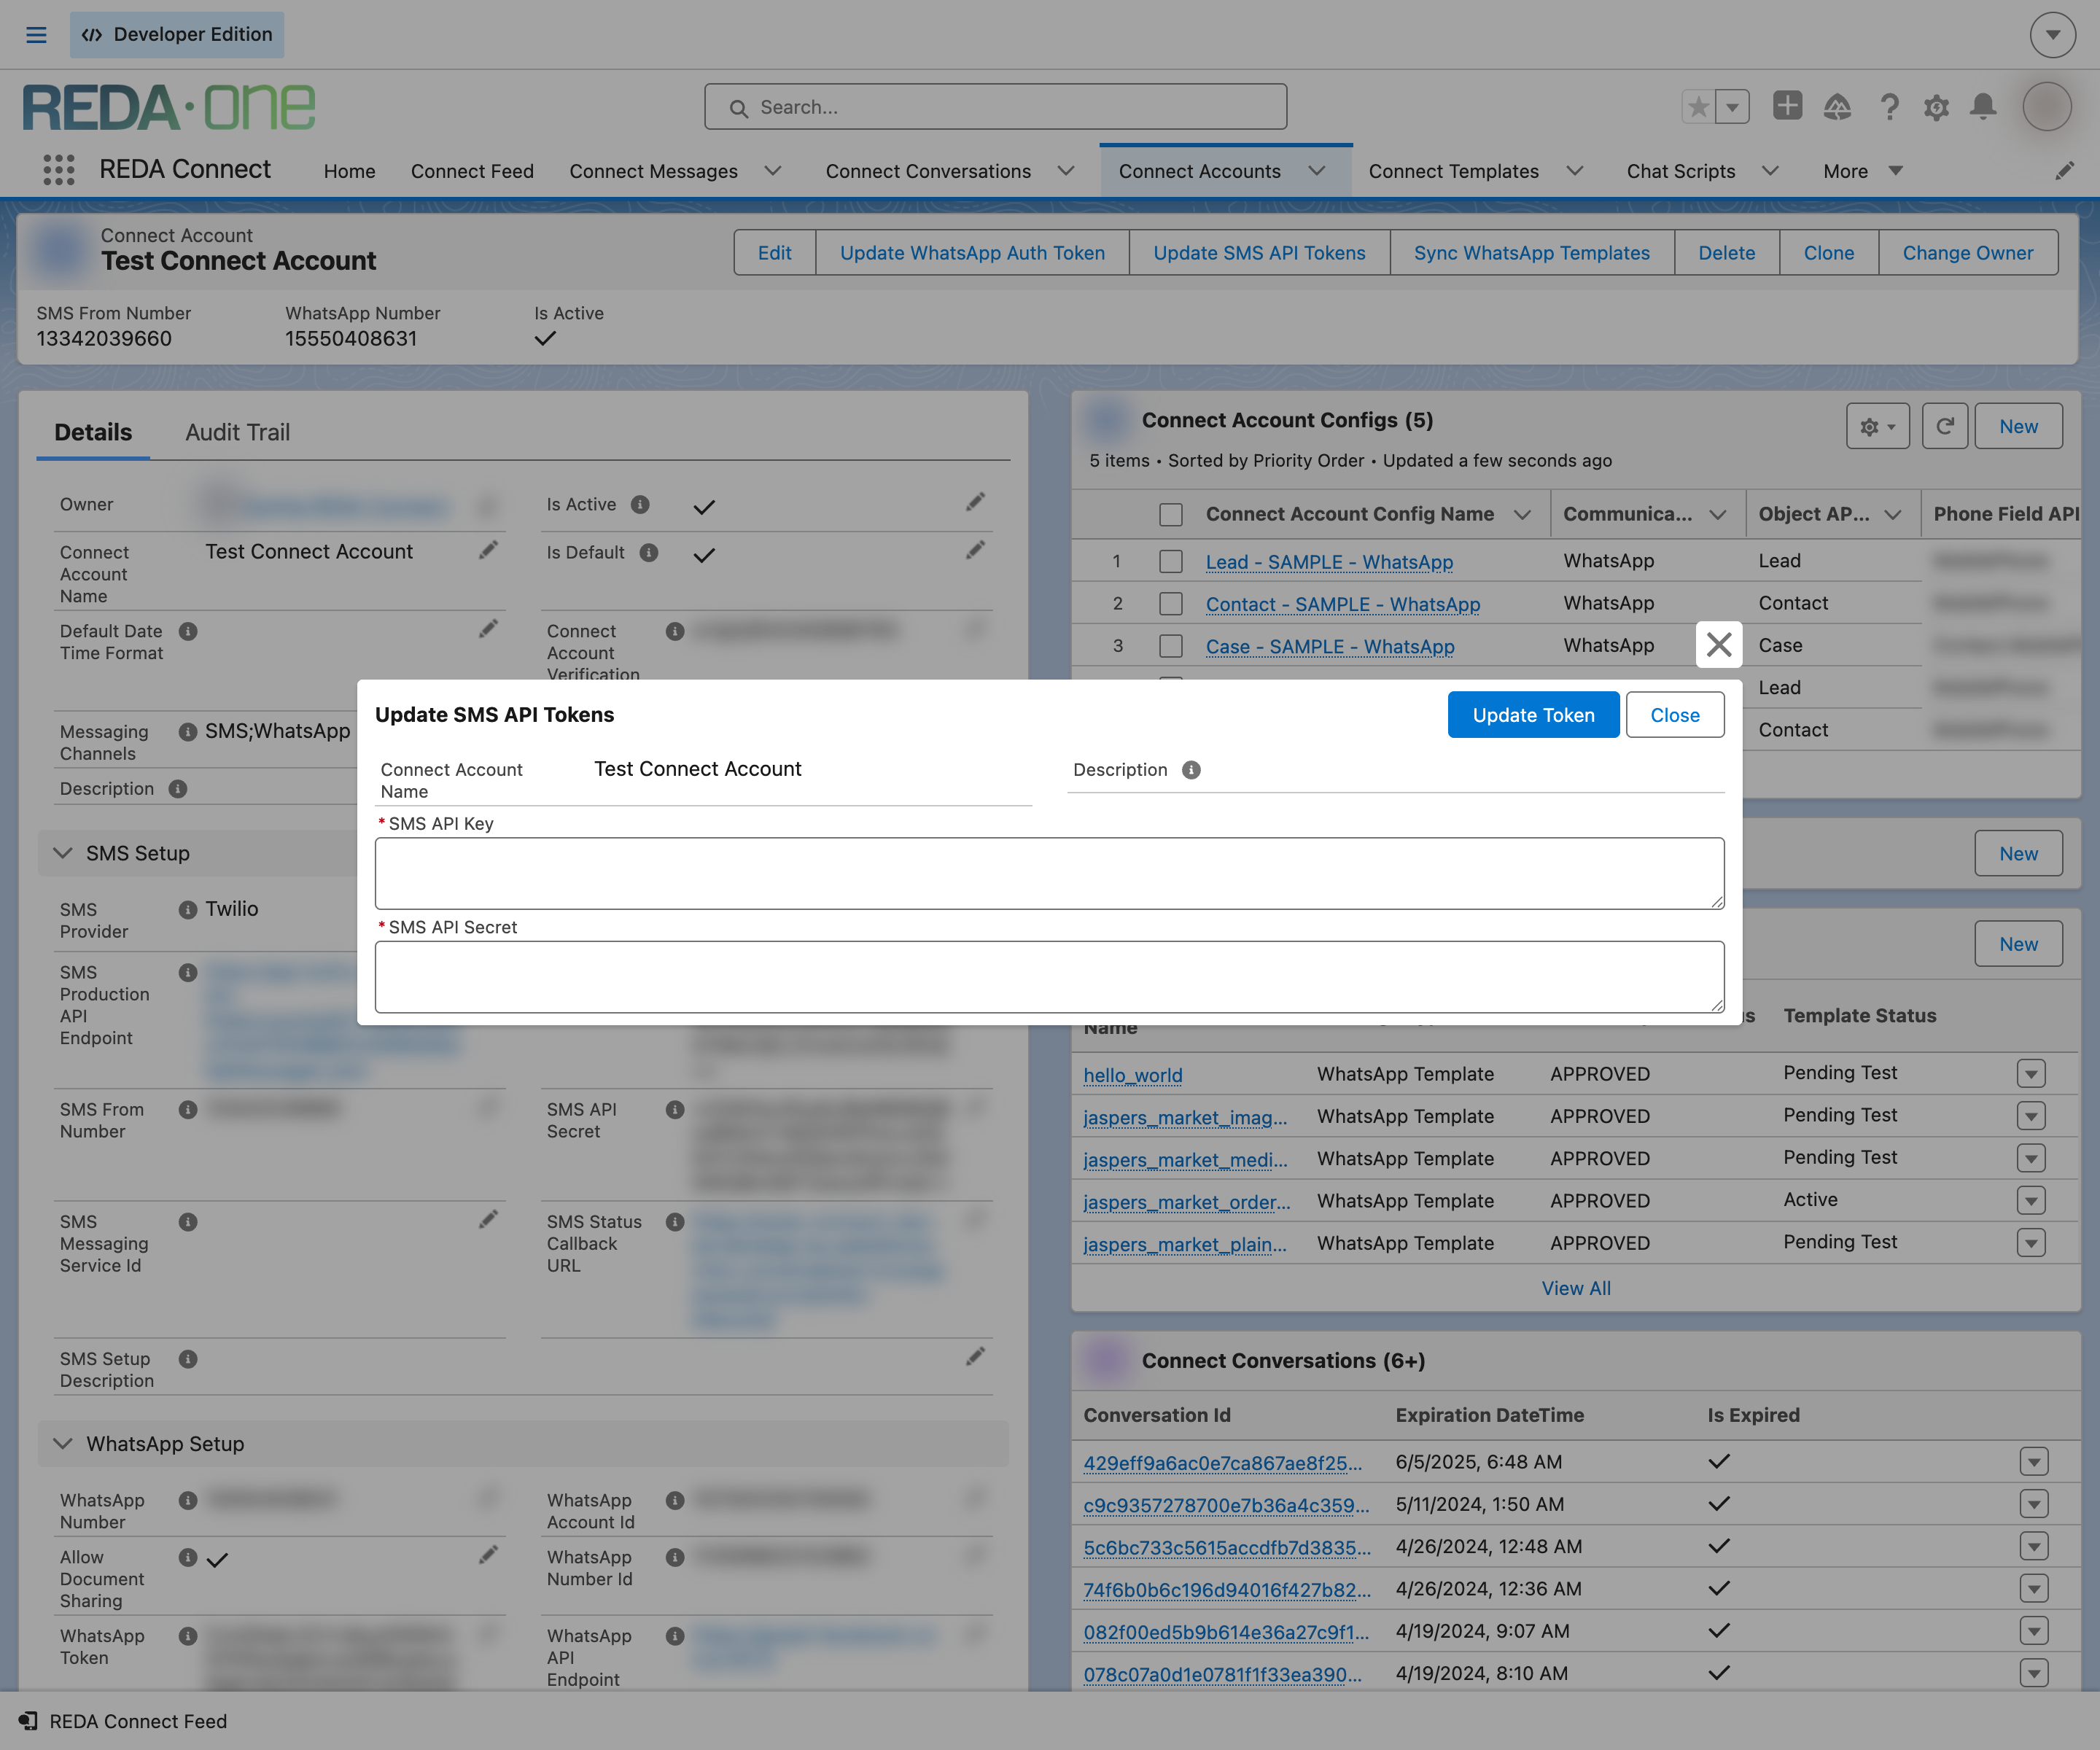This screenshot has height=1750, width=2100.
Task: Click the REDA Connect Feed utility icon
Action: (x=28, y=1721)
